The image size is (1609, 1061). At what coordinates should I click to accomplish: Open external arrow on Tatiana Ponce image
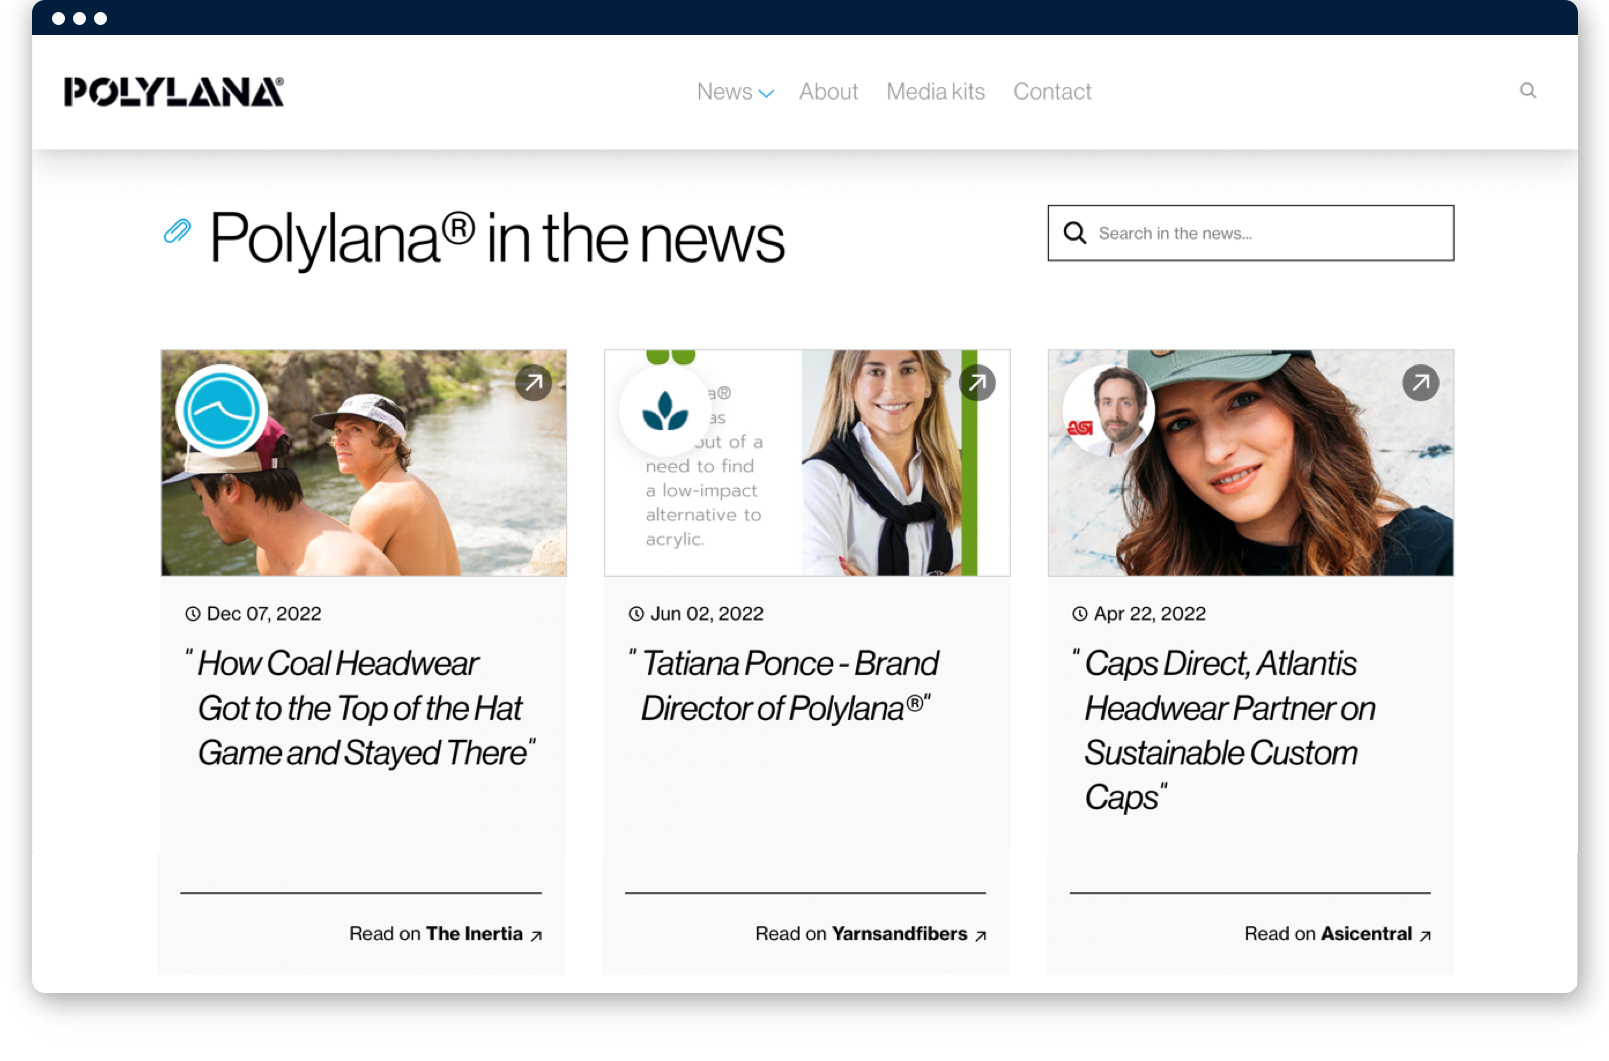[x=977, y=382]
